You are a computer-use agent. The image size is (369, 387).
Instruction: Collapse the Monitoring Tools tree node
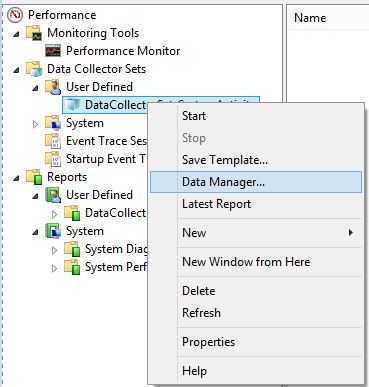click(x=16, y=34)
